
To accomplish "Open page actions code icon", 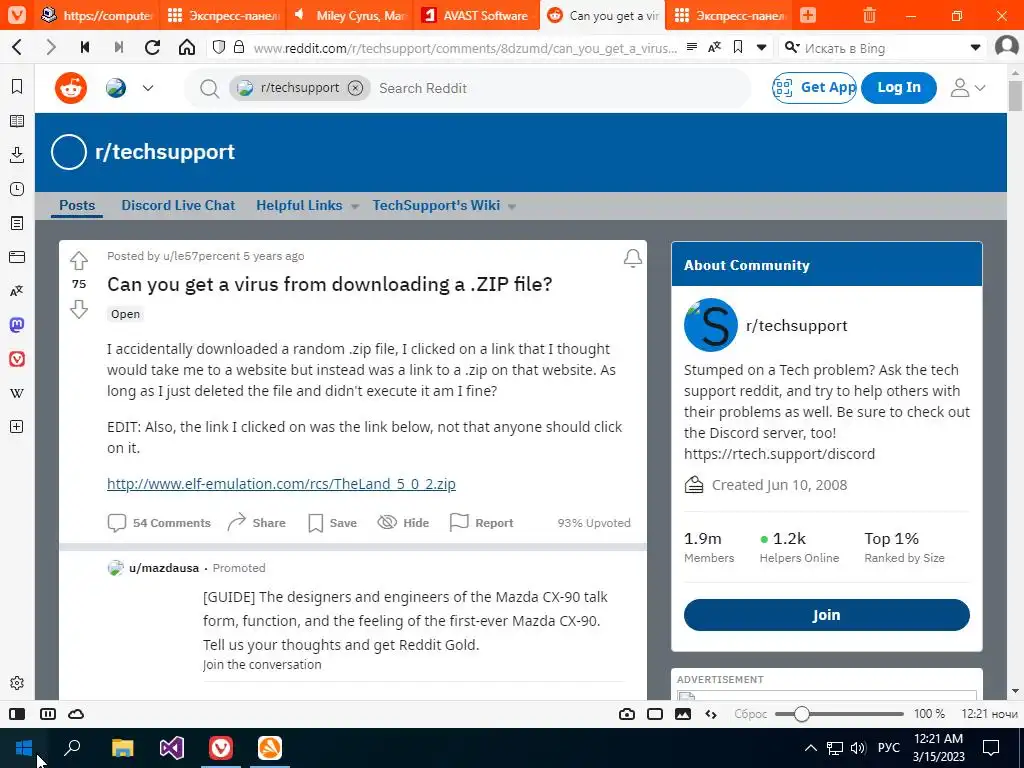I will point(711,714).
